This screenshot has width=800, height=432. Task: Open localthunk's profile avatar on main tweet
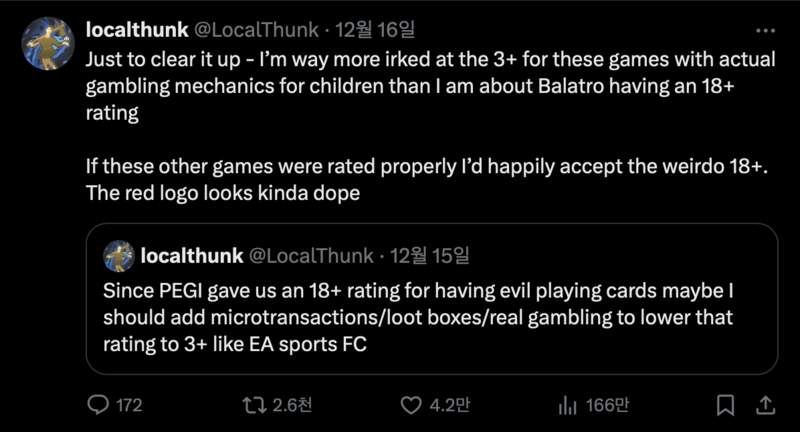49,43
